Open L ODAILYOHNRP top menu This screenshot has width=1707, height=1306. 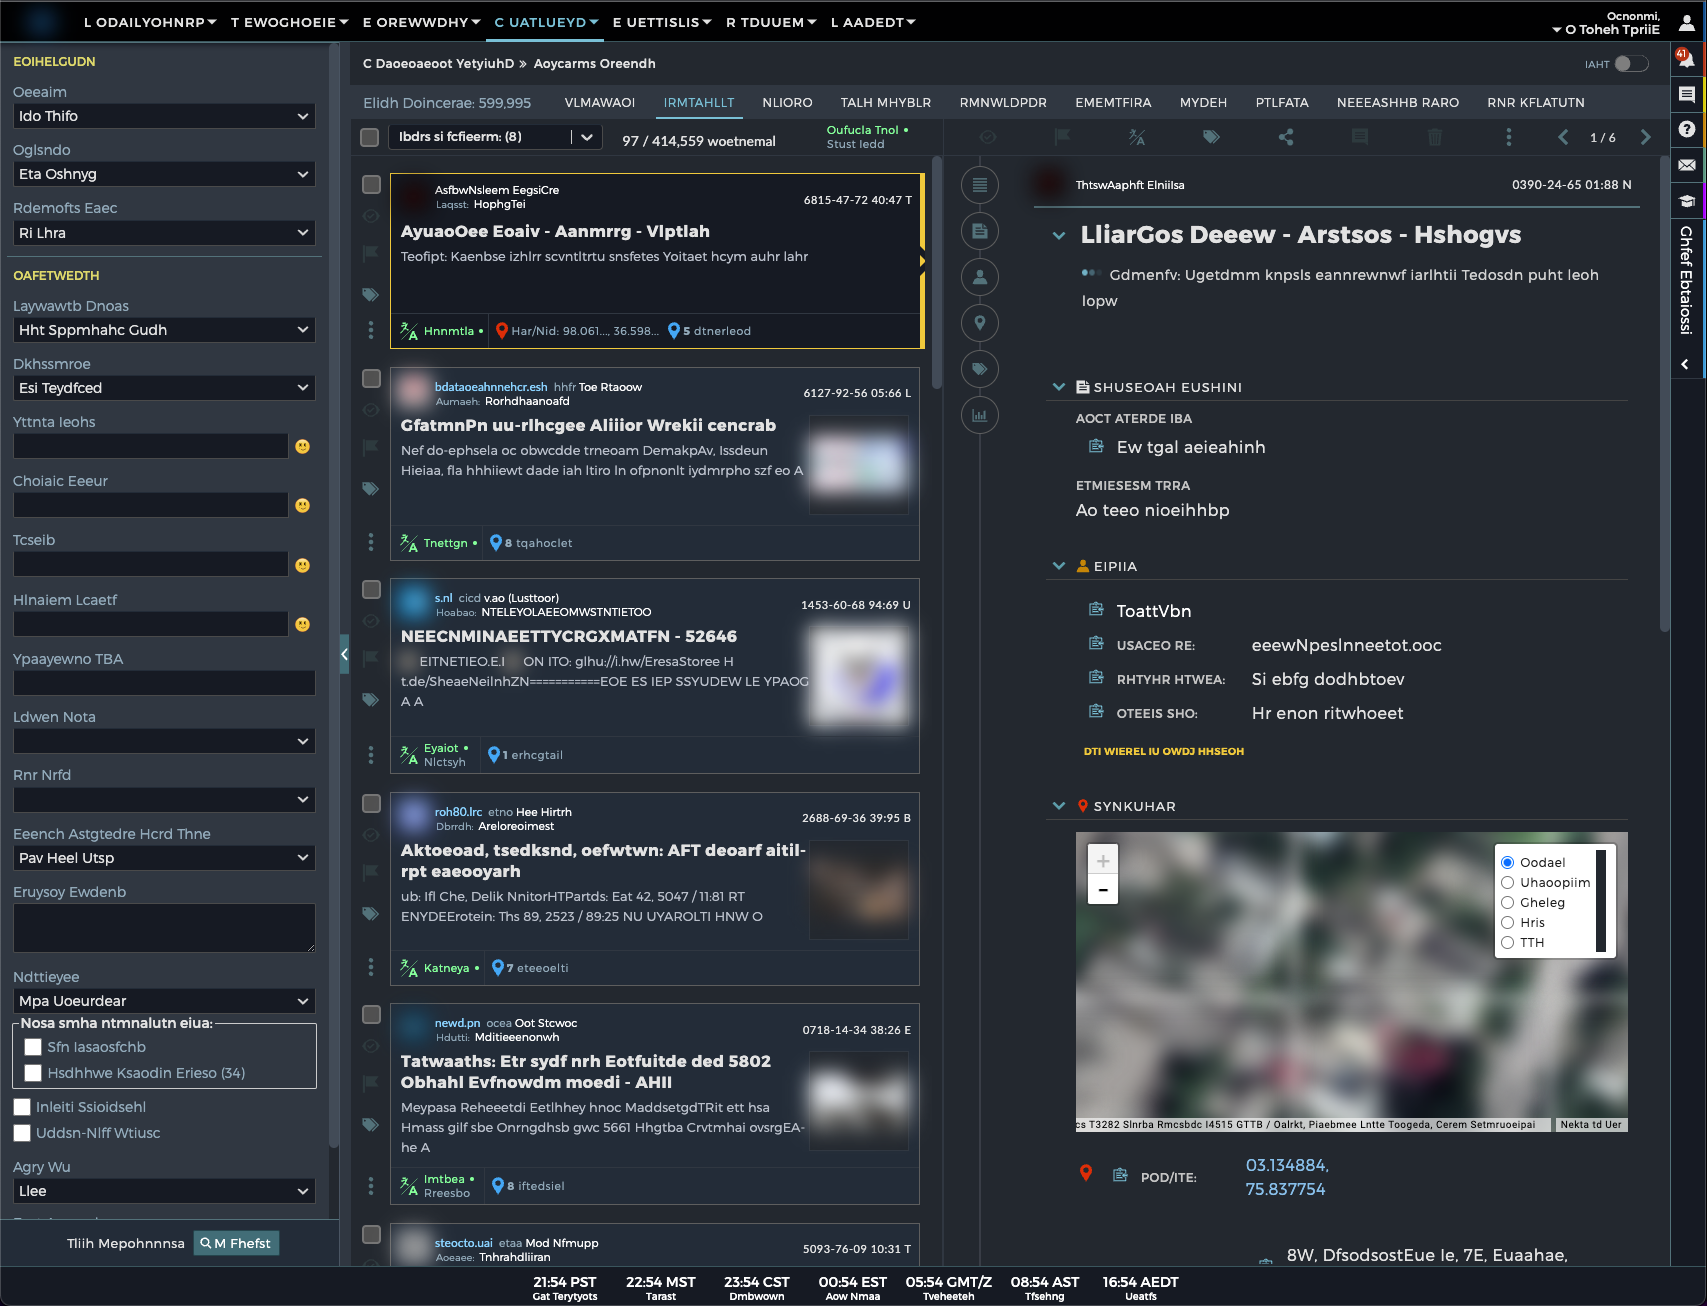(x=150, y=22)
